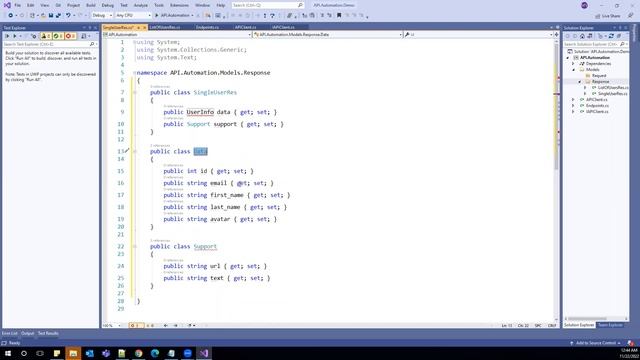Screen dimensions: 640x360
Task: Open the Error List panel tab
Action: [10, 333]
